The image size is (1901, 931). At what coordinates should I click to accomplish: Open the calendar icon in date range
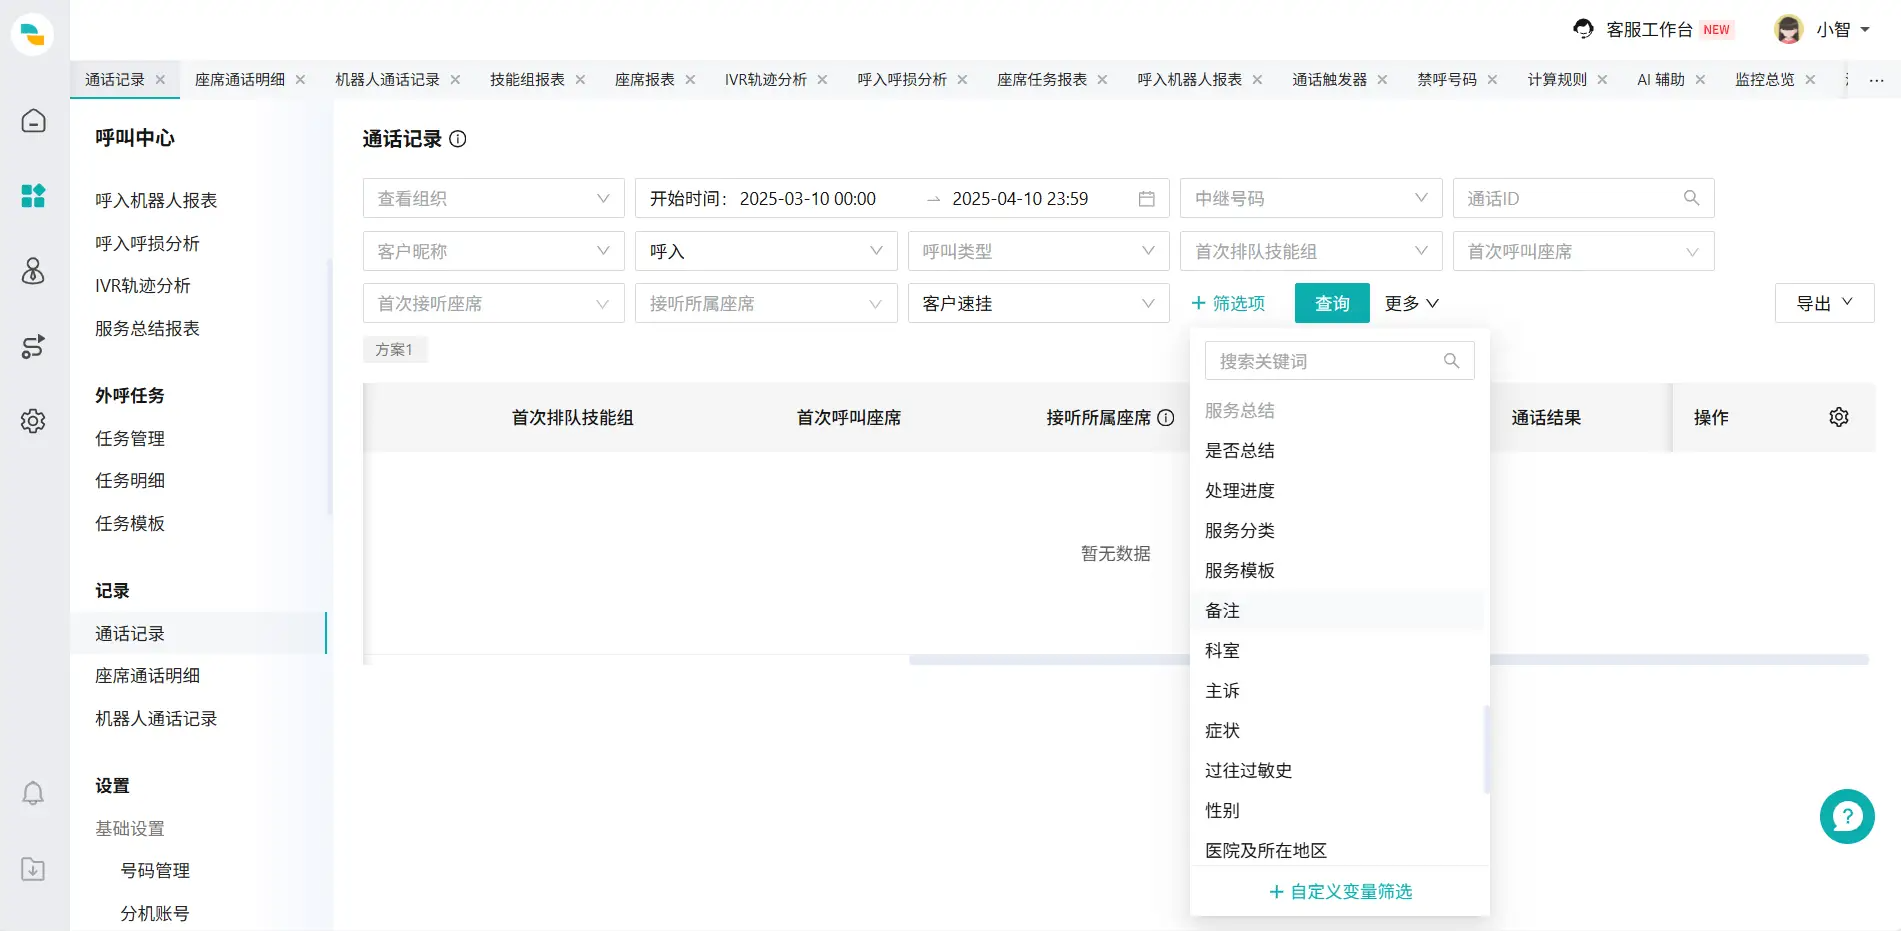point(1147,199)
